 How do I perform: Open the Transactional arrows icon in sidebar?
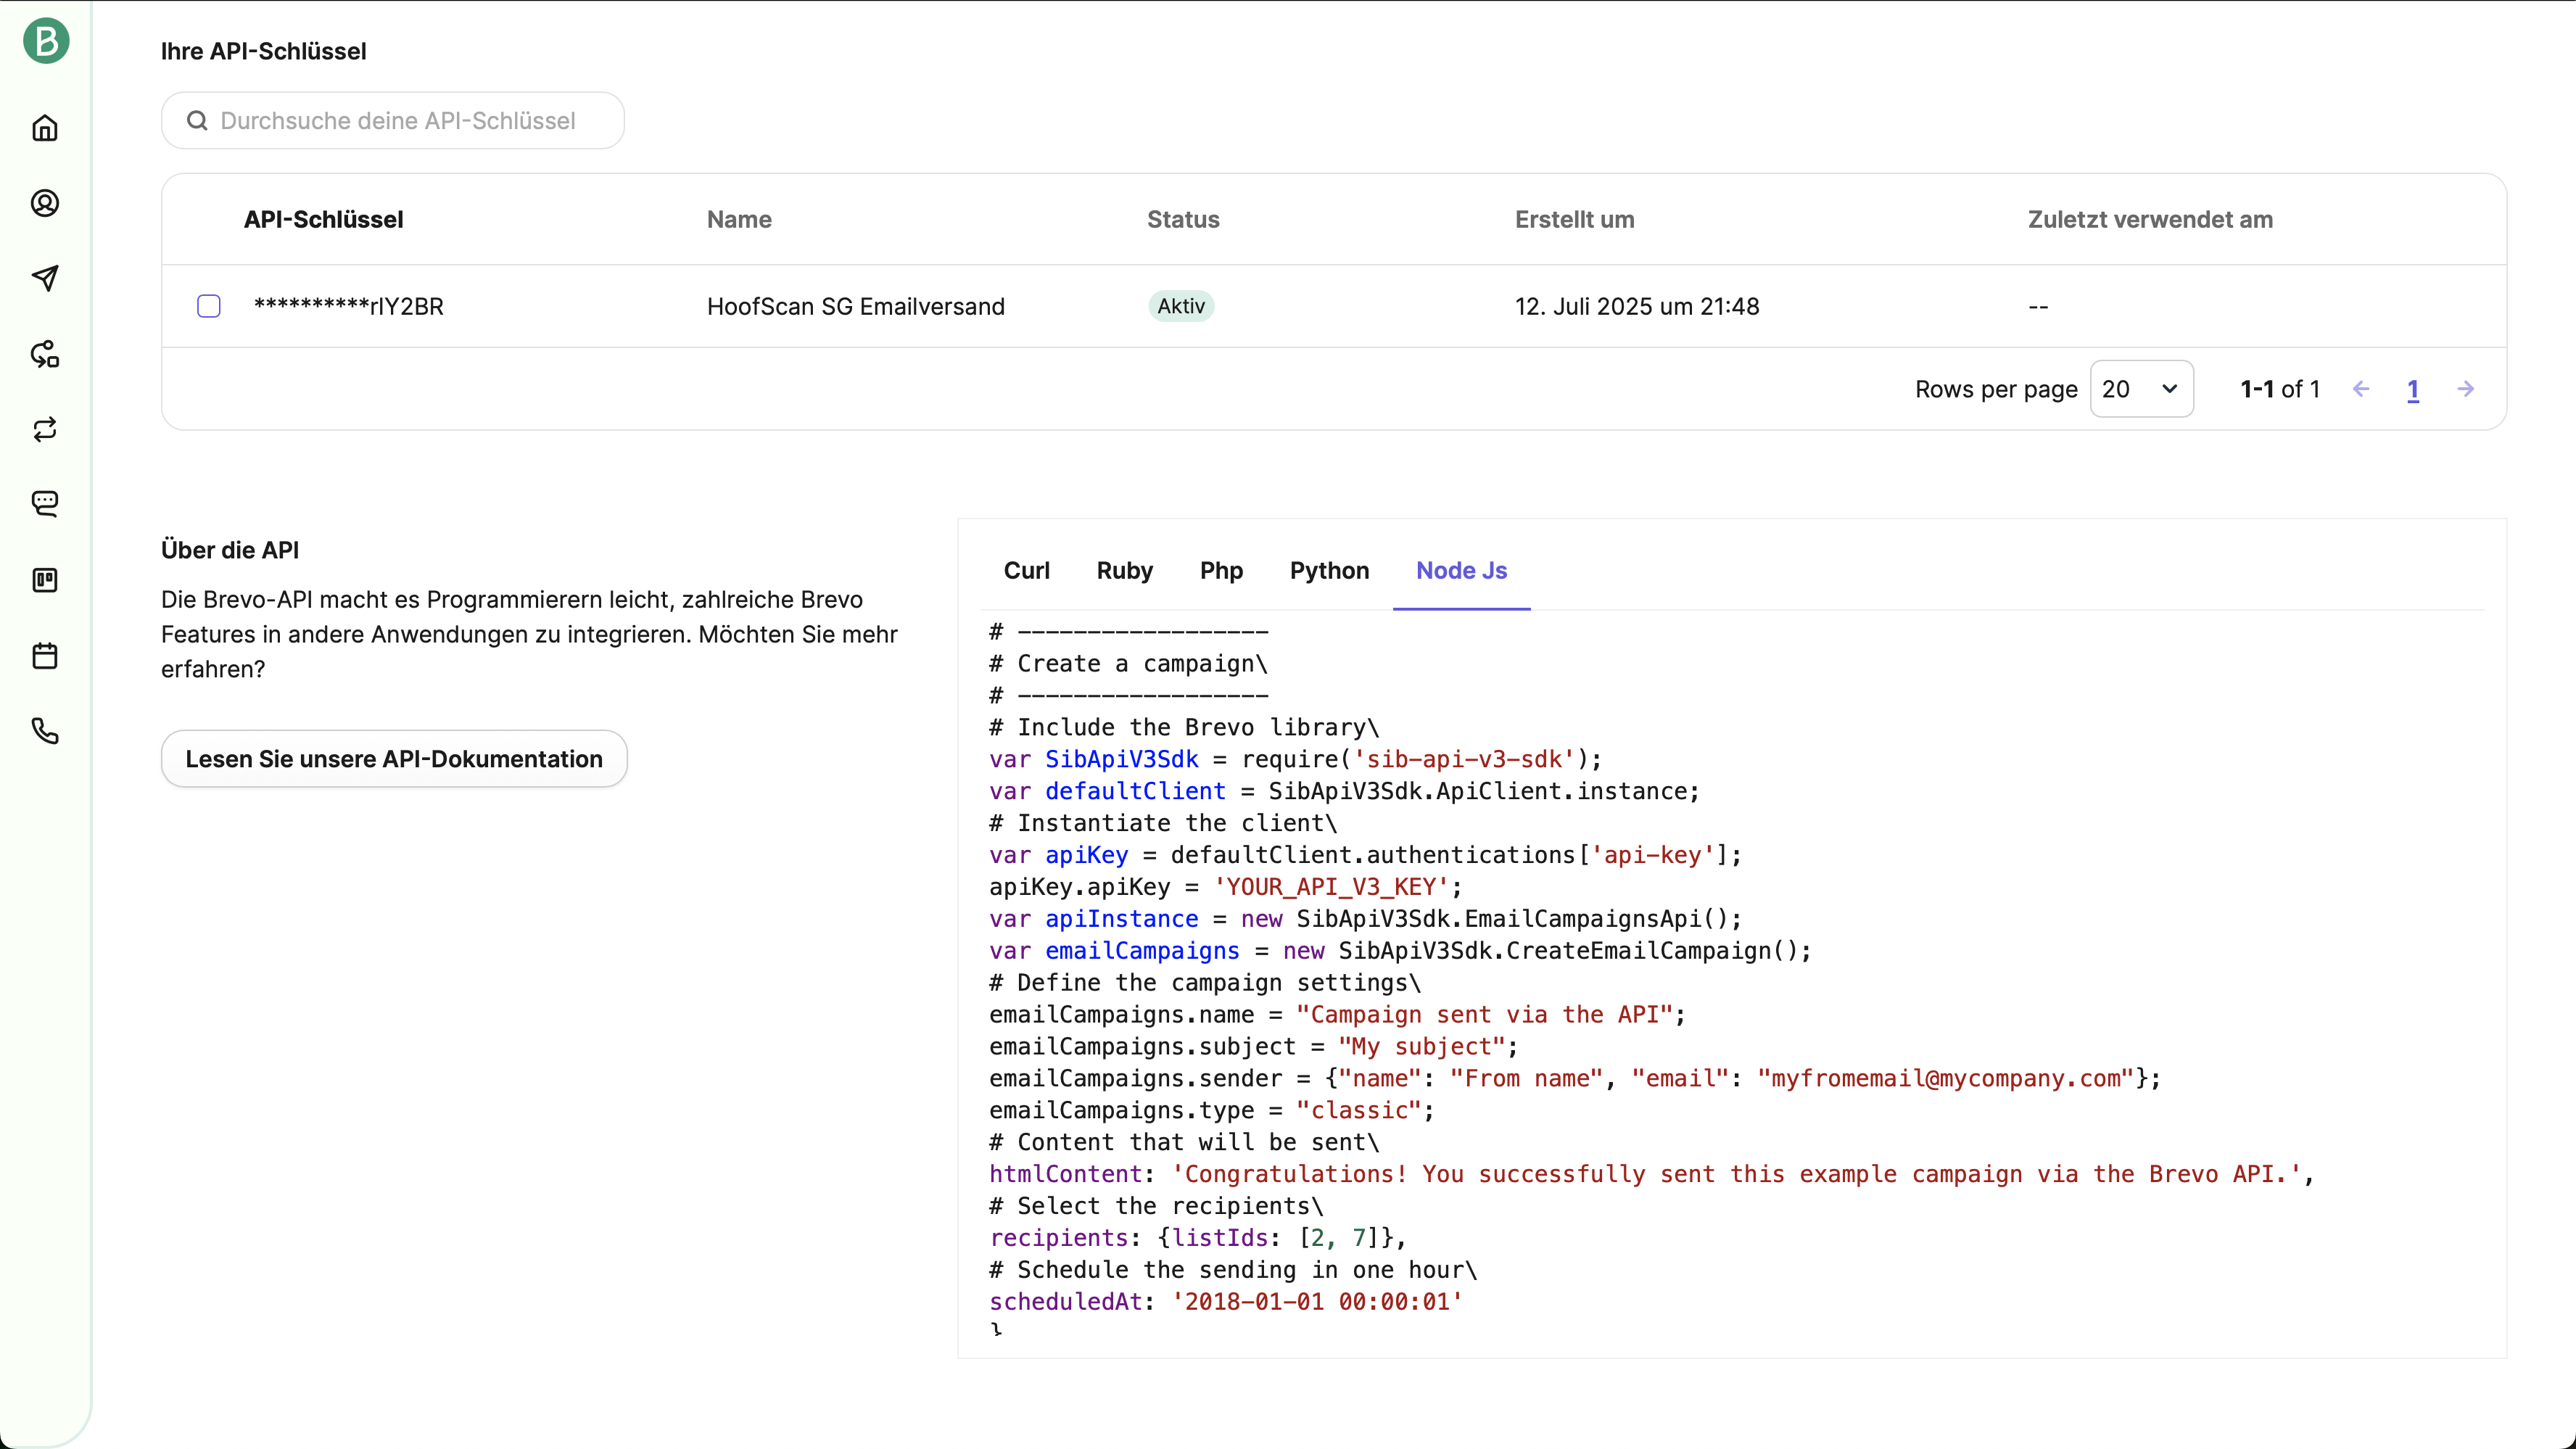coord(45,430)
